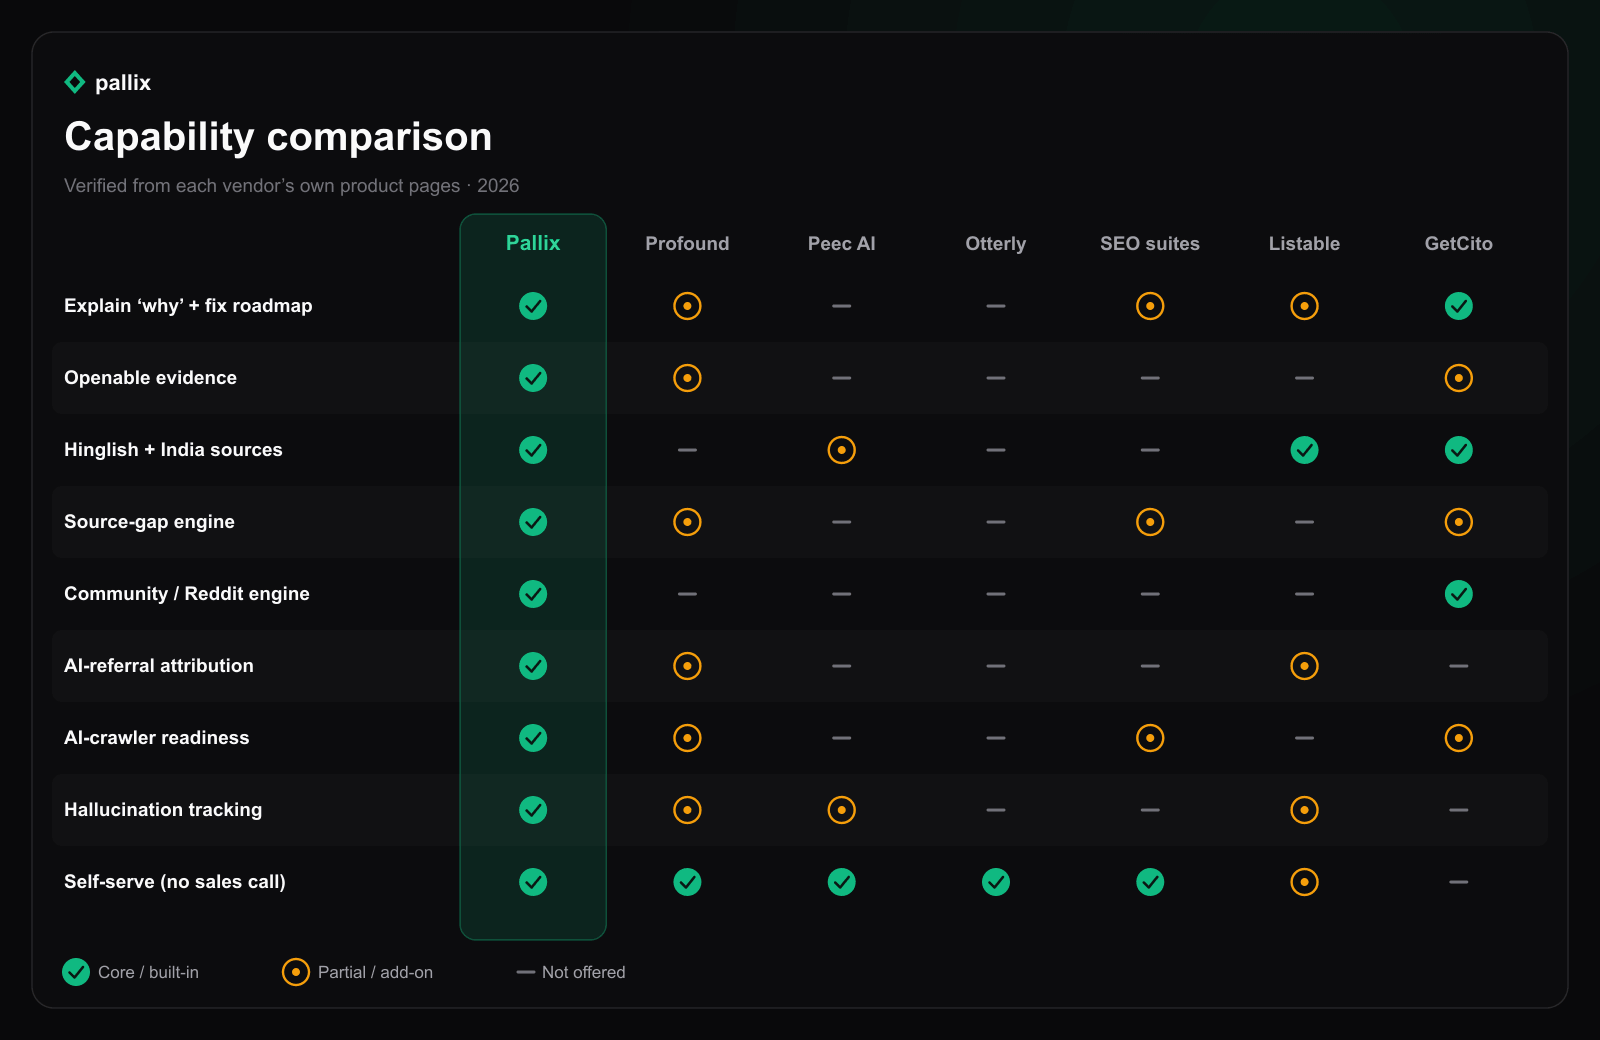Click the 'Source-gap engine' row label
The height and width of the screenshot is (1040, 1600).
pos(150,522)
